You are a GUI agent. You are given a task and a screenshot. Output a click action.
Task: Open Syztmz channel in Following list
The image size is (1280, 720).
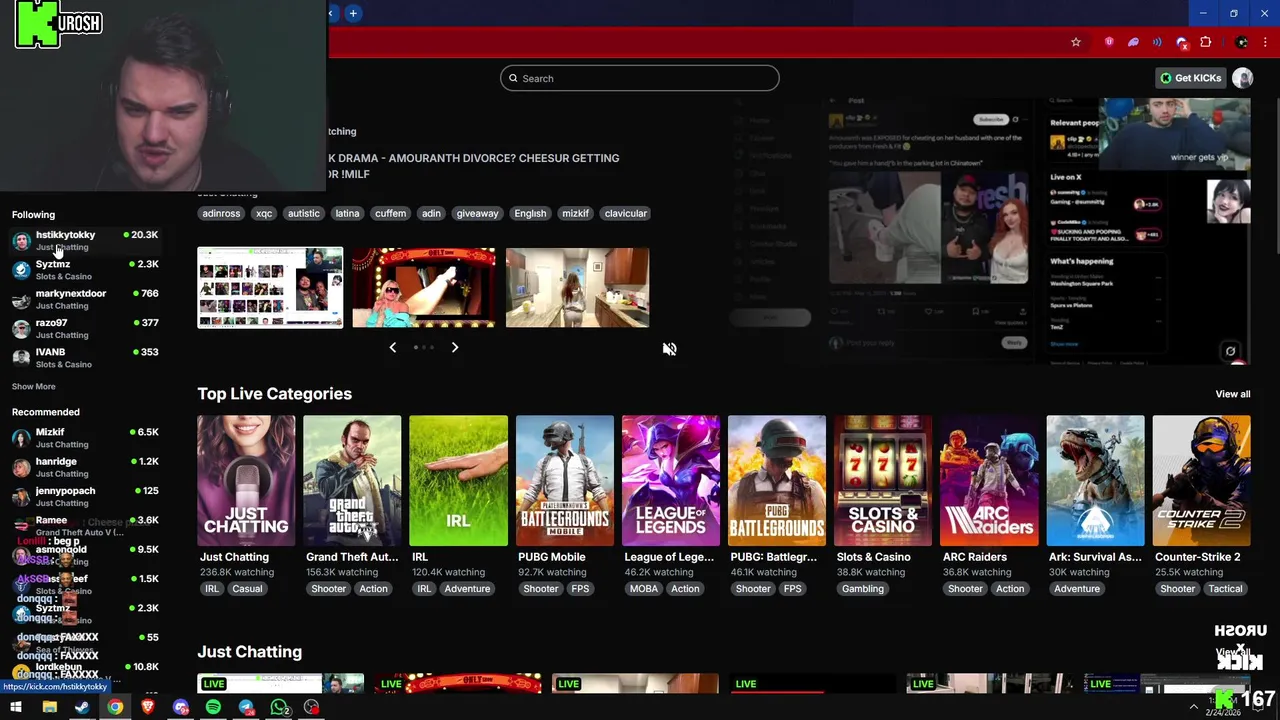85,270
